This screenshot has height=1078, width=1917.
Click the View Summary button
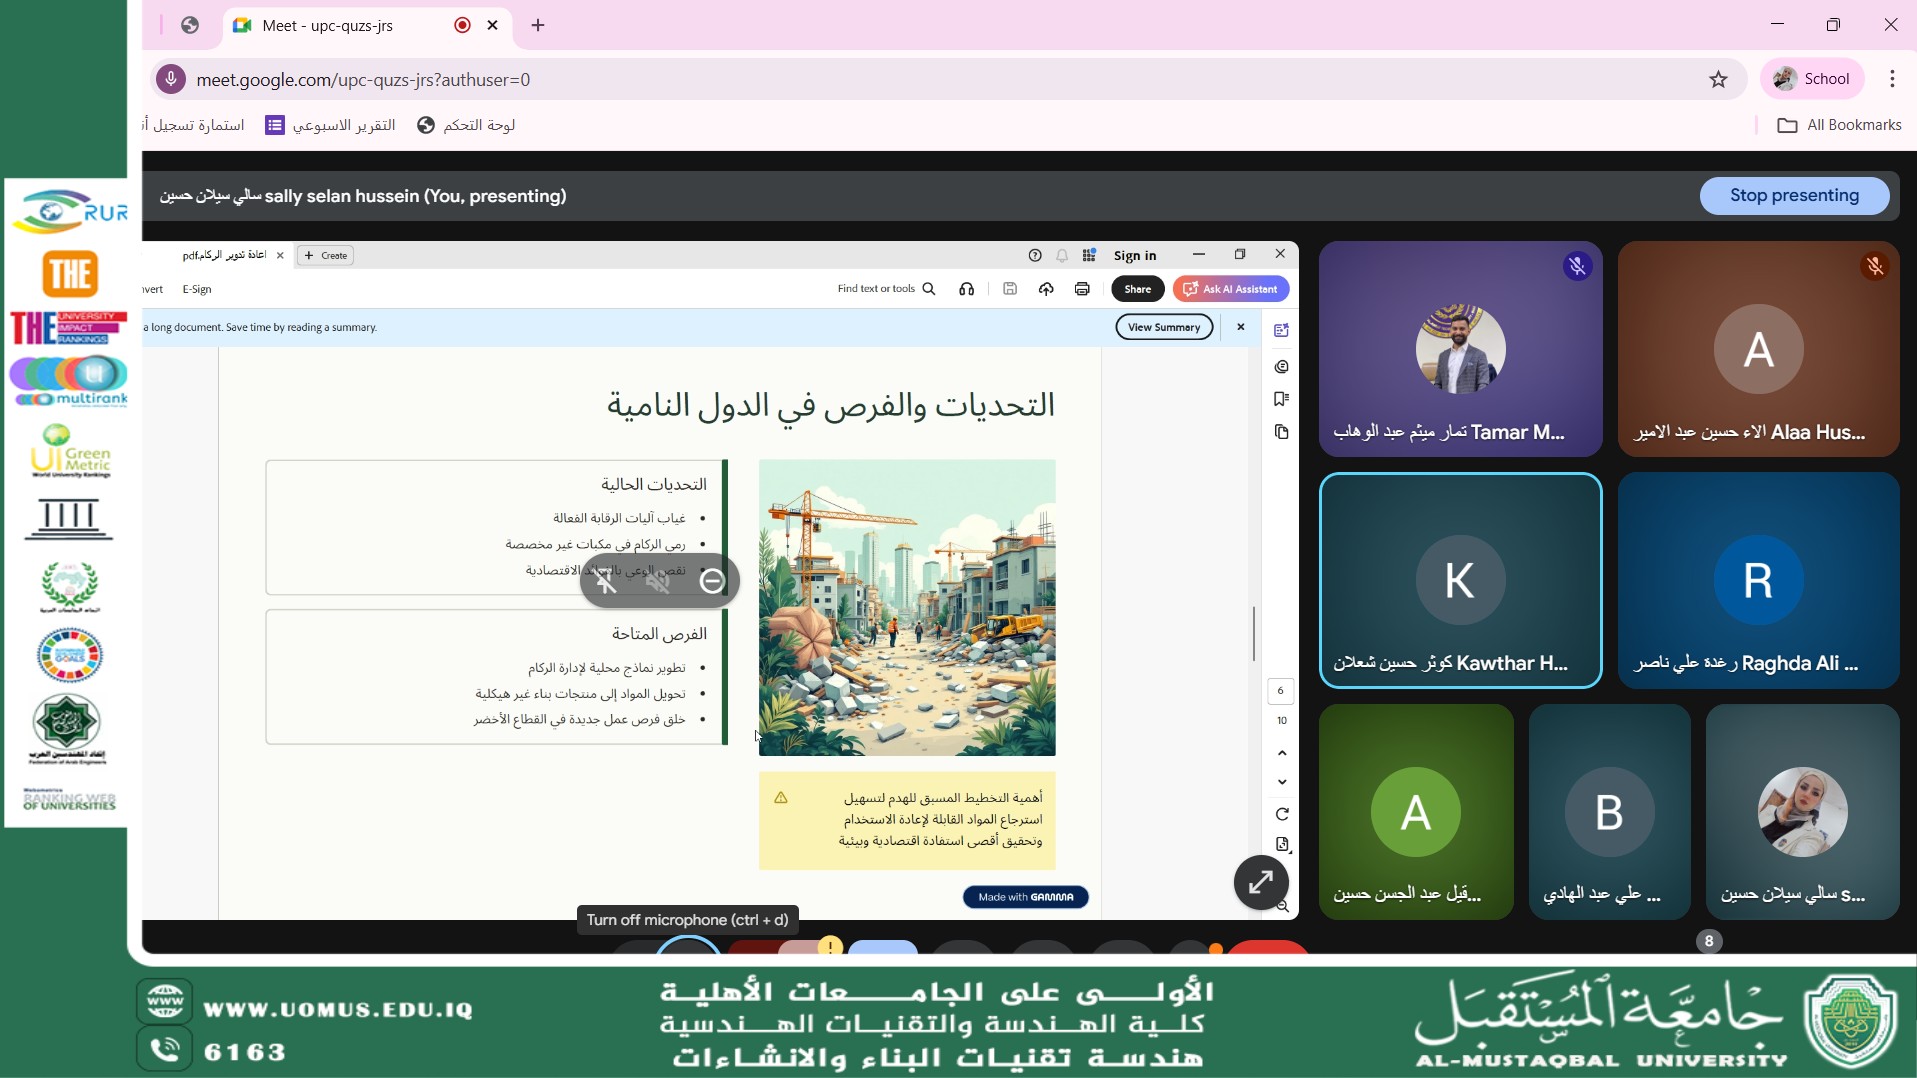[1164, 327]
